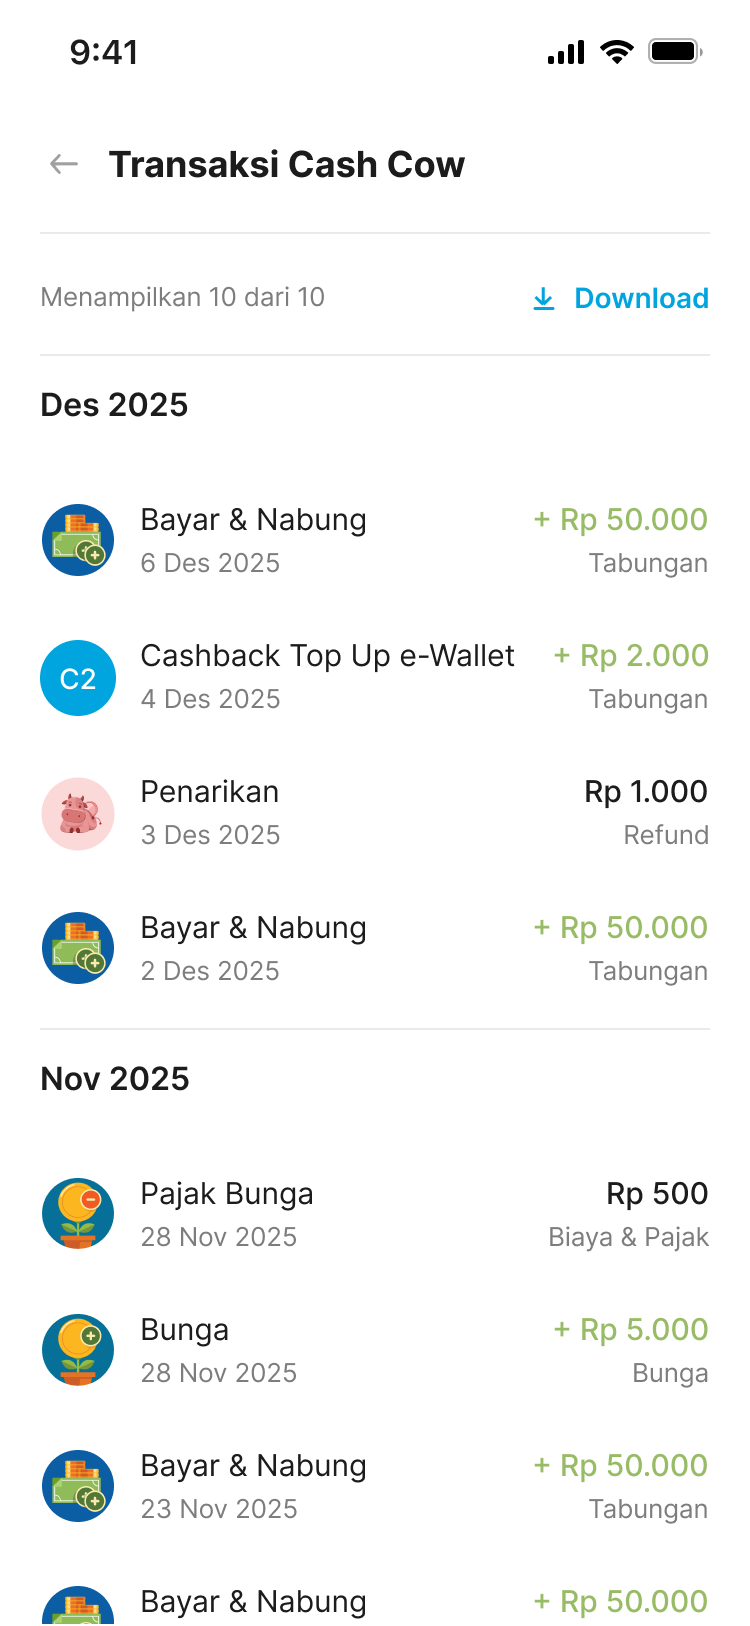This screenshot has height=1626, width=750.
Task: Click the download arrow icon
Action: click(543, 298)
